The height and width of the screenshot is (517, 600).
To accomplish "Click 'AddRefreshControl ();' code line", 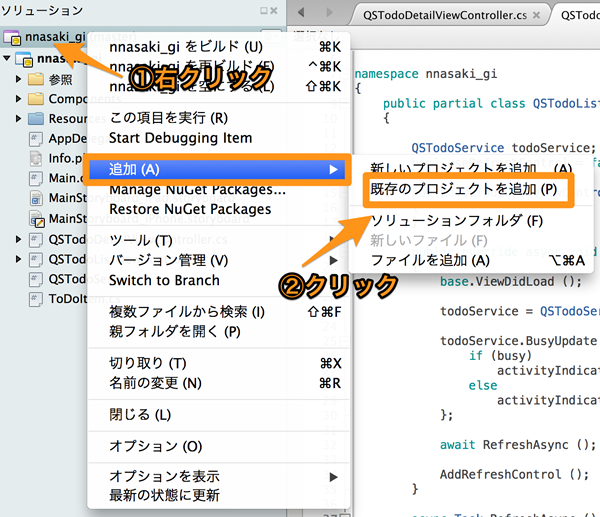I will (515, 475).
